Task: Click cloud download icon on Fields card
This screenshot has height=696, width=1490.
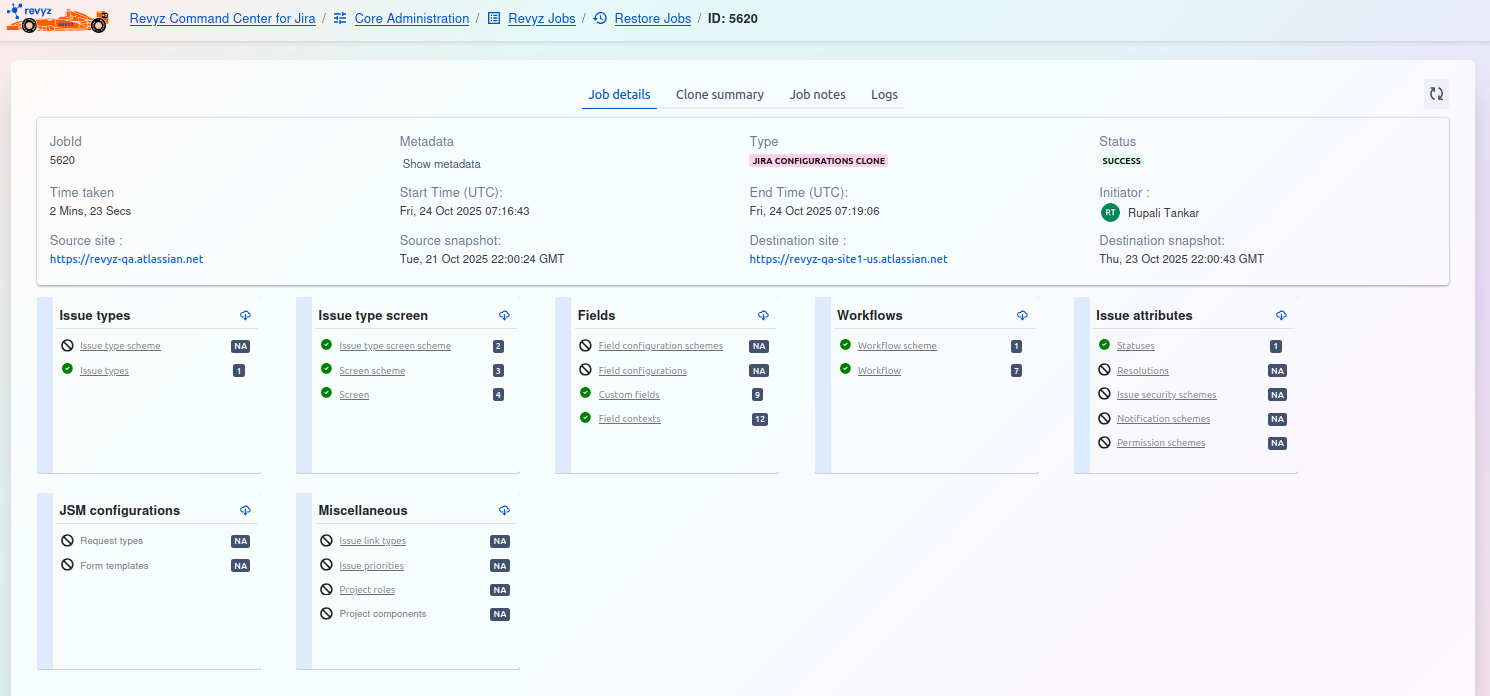Action: (x=763, y=315)
